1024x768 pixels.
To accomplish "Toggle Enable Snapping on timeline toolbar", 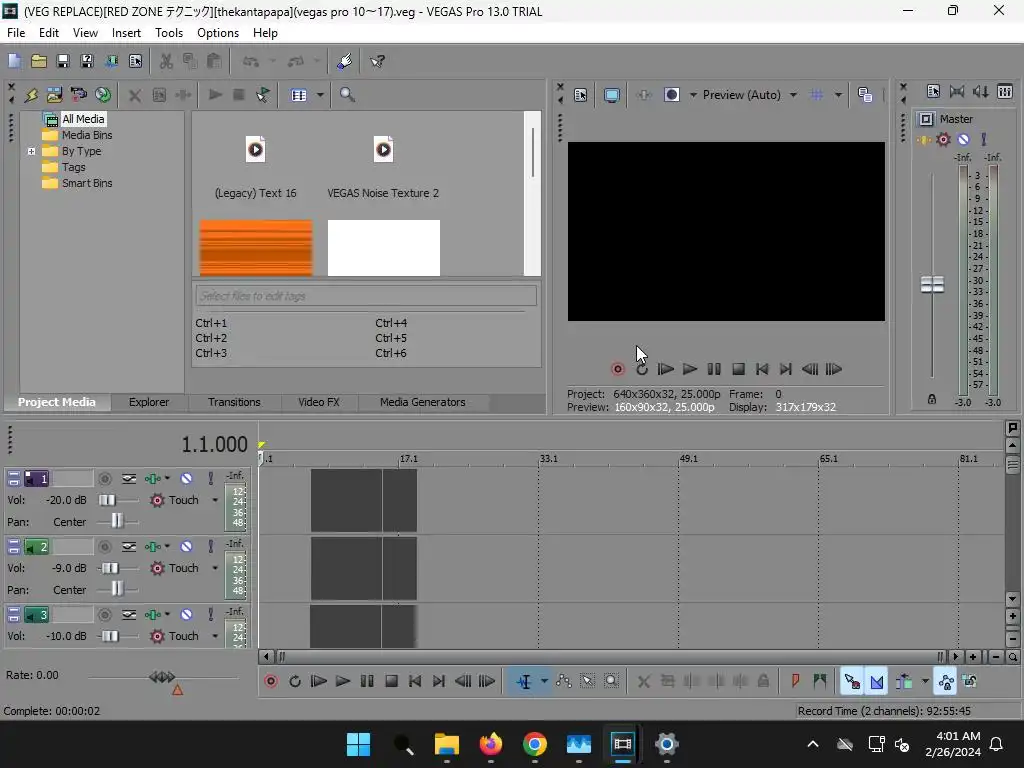I will 852,681.
